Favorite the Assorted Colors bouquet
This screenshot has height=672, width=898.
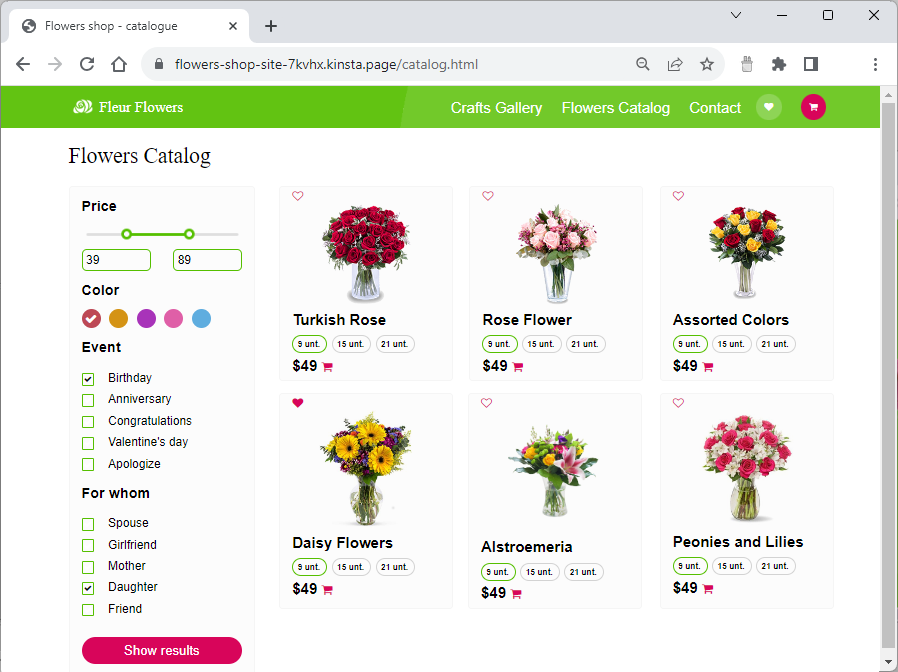point(678,196)
